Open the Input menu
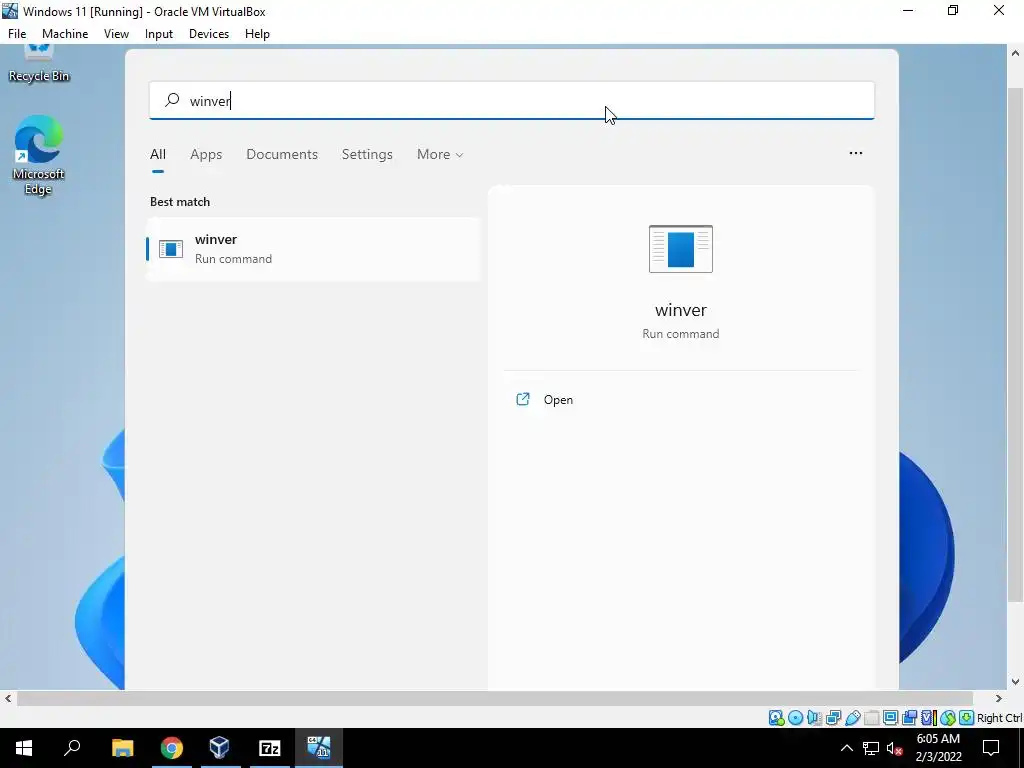This screenshot has height=768, width=1024. 159,34
